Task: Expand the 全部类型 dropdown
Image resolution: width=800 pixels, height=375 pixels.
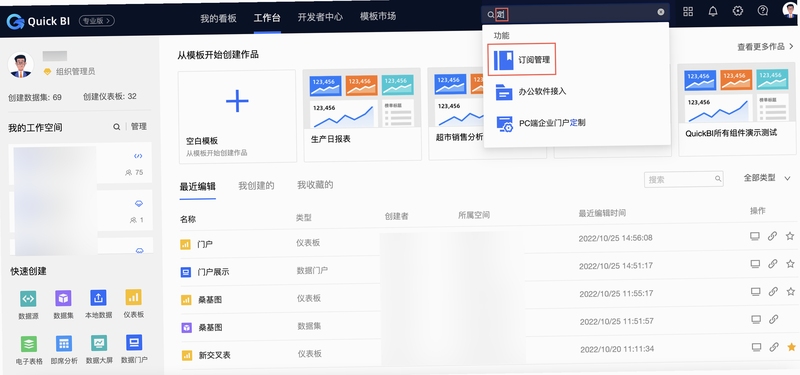Action: click(x=766, y=178)
